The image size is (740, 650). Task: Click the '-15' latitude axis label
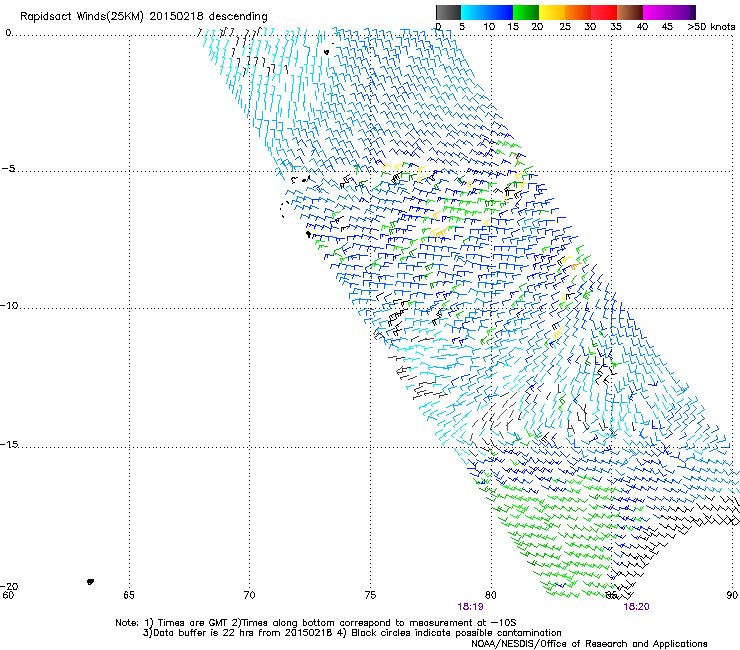pos(9,444)
